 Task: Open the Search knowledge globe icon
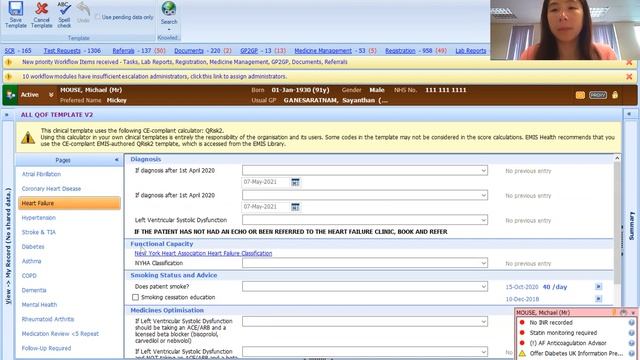pyautogui.click(x=169, y=8)
